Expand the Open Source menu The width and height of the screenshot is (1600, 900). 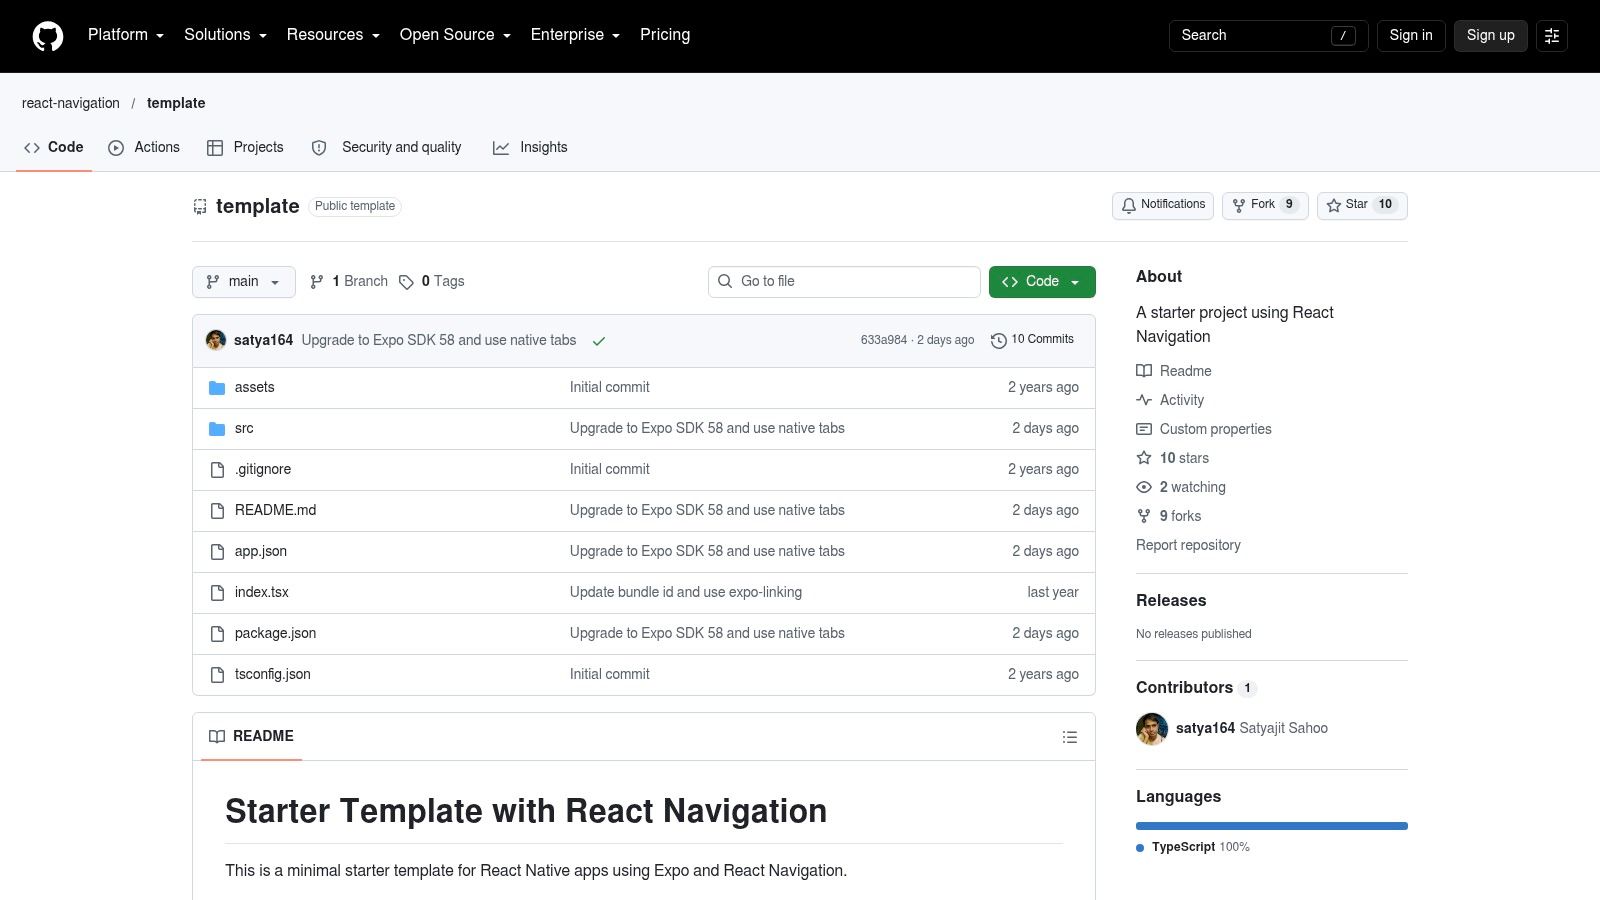click(x=455, y=35)
